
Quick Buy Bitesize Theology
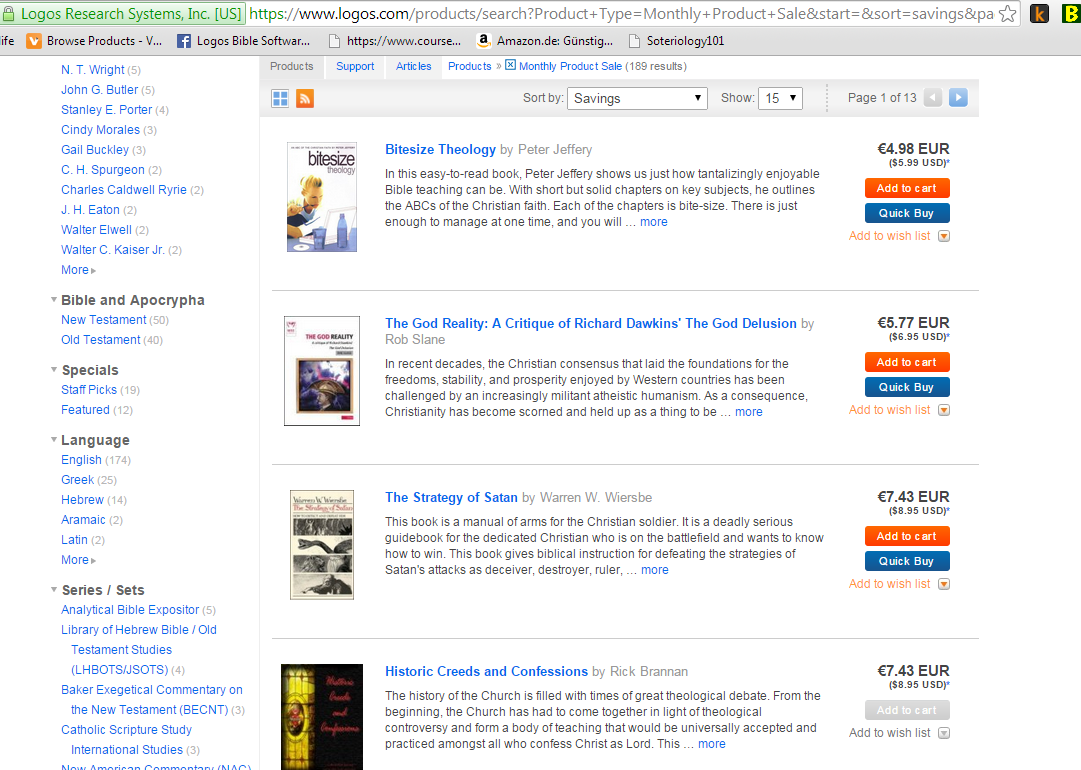907,213
